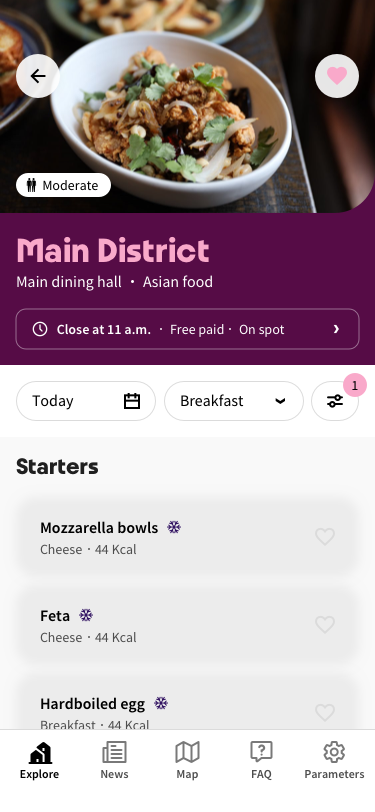Toggle the restaurant favorite heart on the photo
Viewport: 375px width, 812px height.
click(337, 76)
